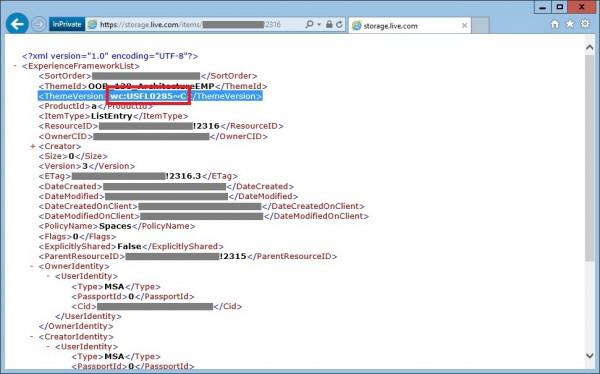The height and width of the screenshot is (374, 600).
Task: Collapse UserIdentity under OwnerIdentity
Action: pyautogui.click(x=48, y=276)
